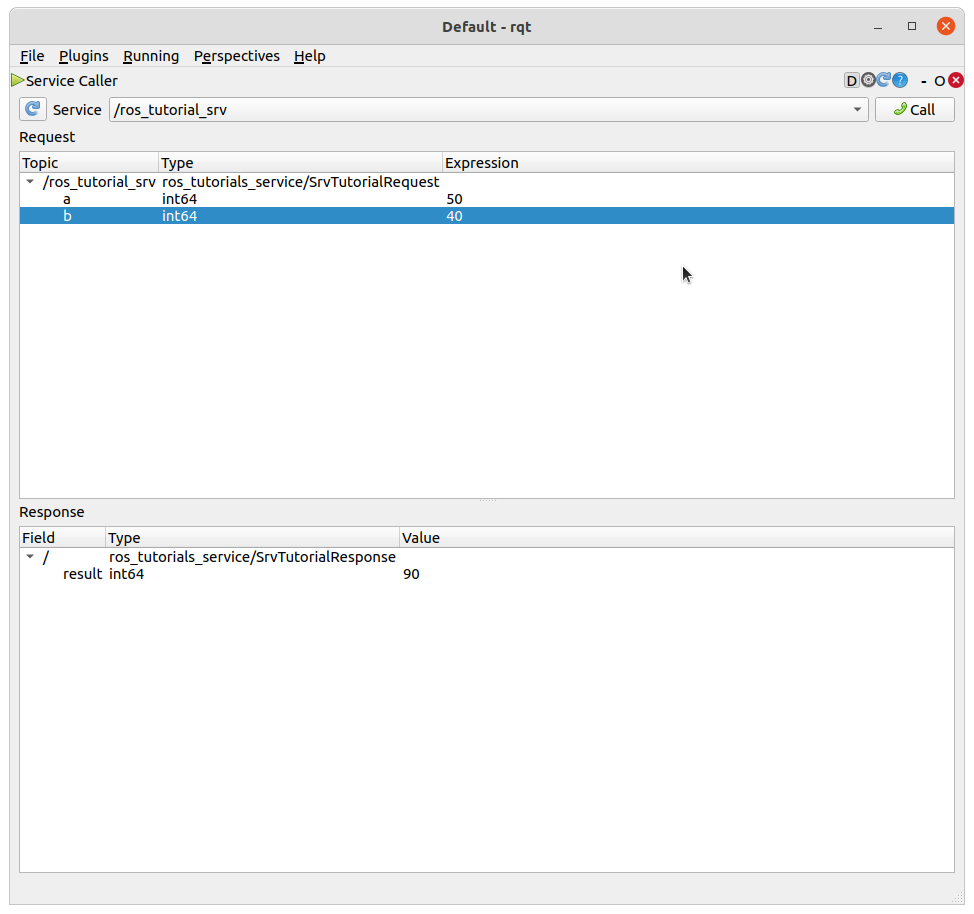The width and height of the screenshot is (974, 914).
Task: Select request row 'b' int64
Action: [x=487, y=216]
